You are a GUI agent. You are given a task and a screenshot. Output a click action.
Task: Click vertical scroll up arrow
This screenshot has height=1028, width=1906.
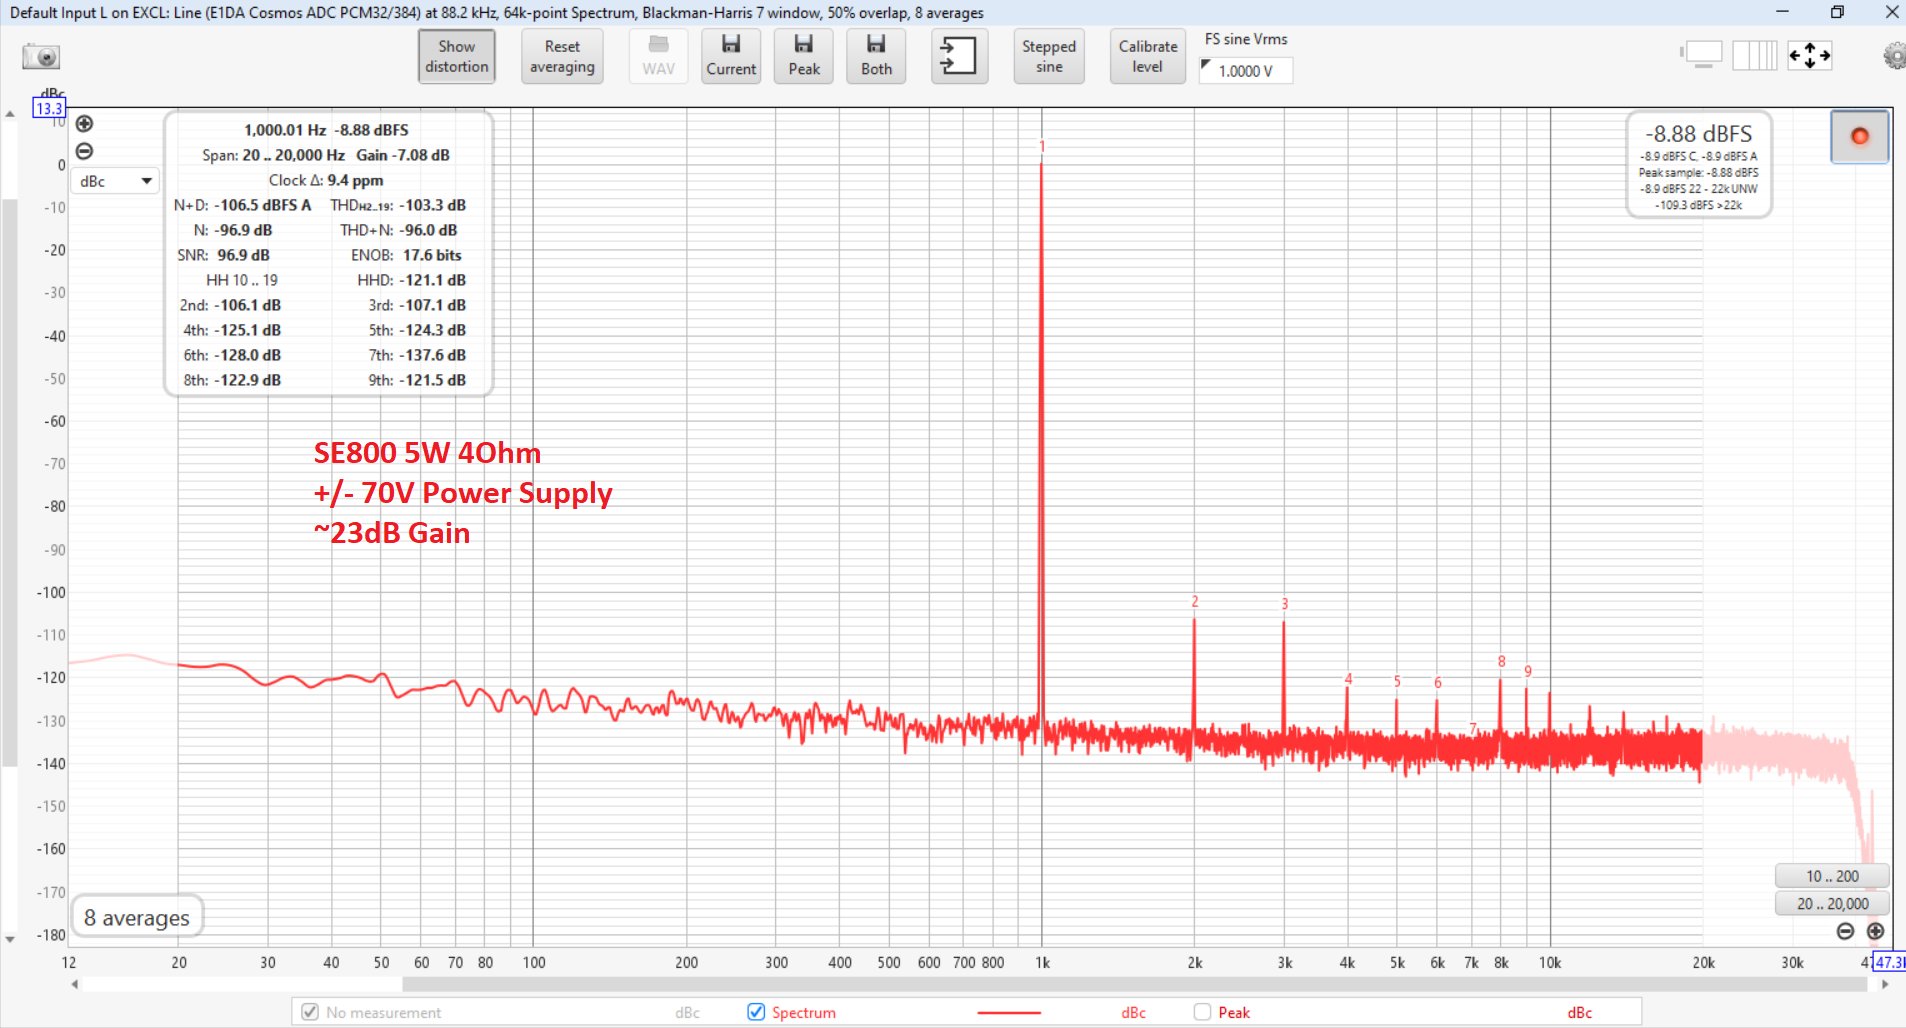coord(10,114)
